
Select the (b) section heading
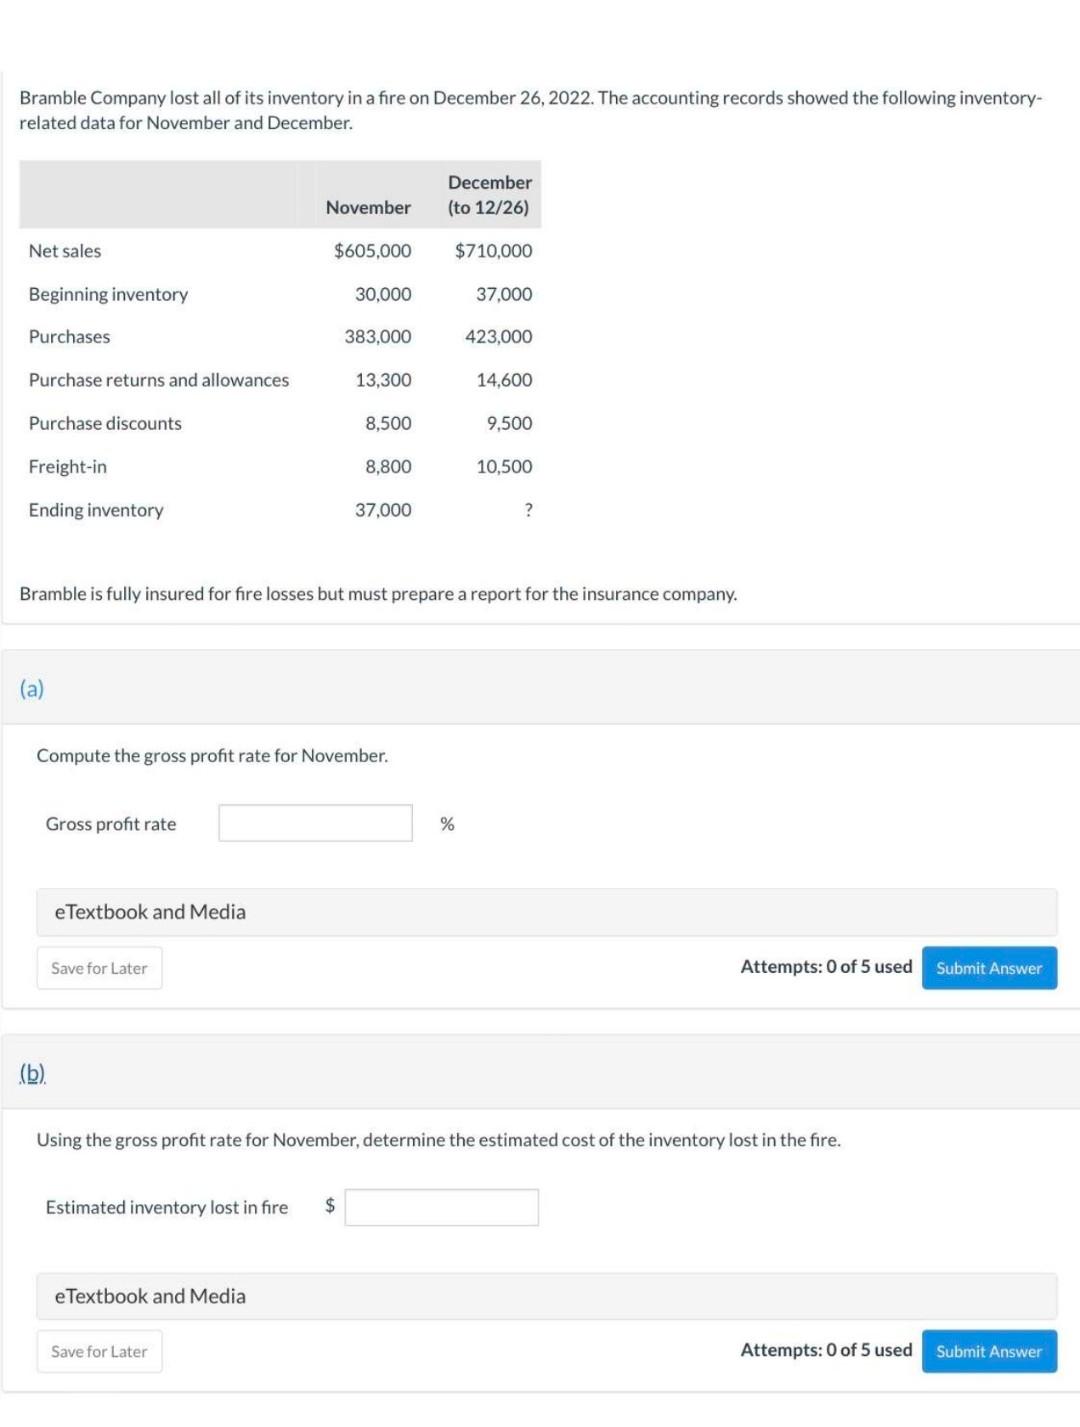[x=32, y=1073]
